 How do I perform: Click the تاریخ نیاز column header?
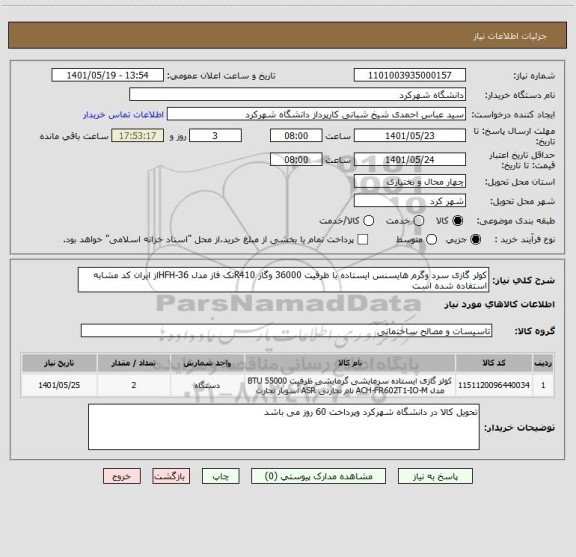click(59, 363)
